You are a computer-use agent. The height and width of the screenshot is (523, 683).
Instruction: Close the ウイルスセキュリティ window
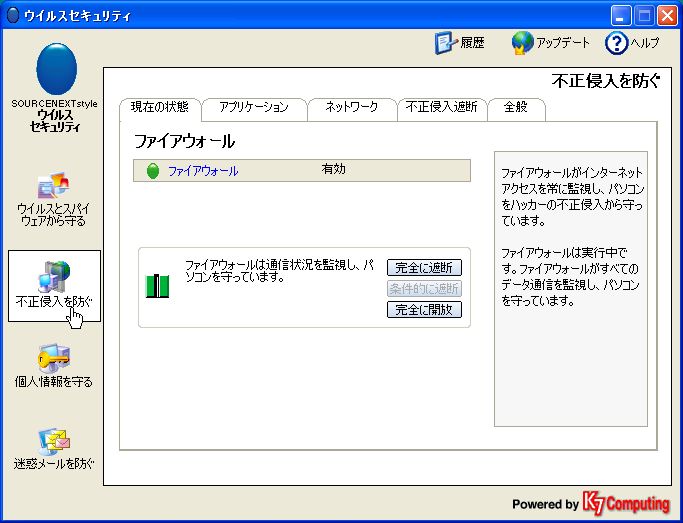coord(667,16)
